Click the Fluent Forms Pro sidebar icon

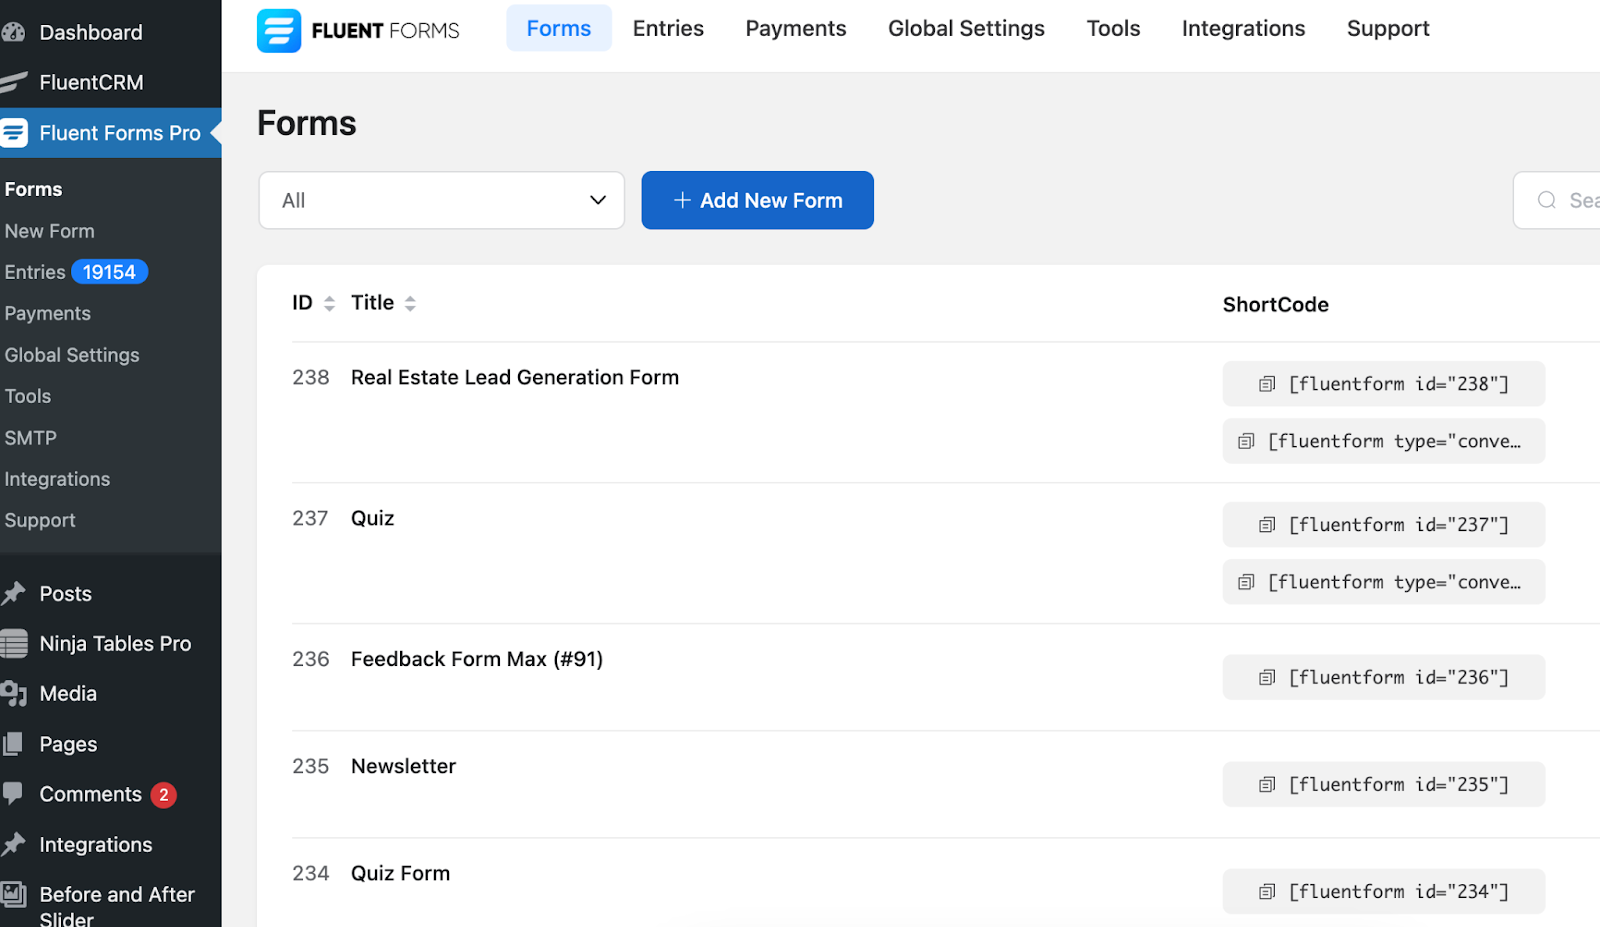click(x=14, y=132)
